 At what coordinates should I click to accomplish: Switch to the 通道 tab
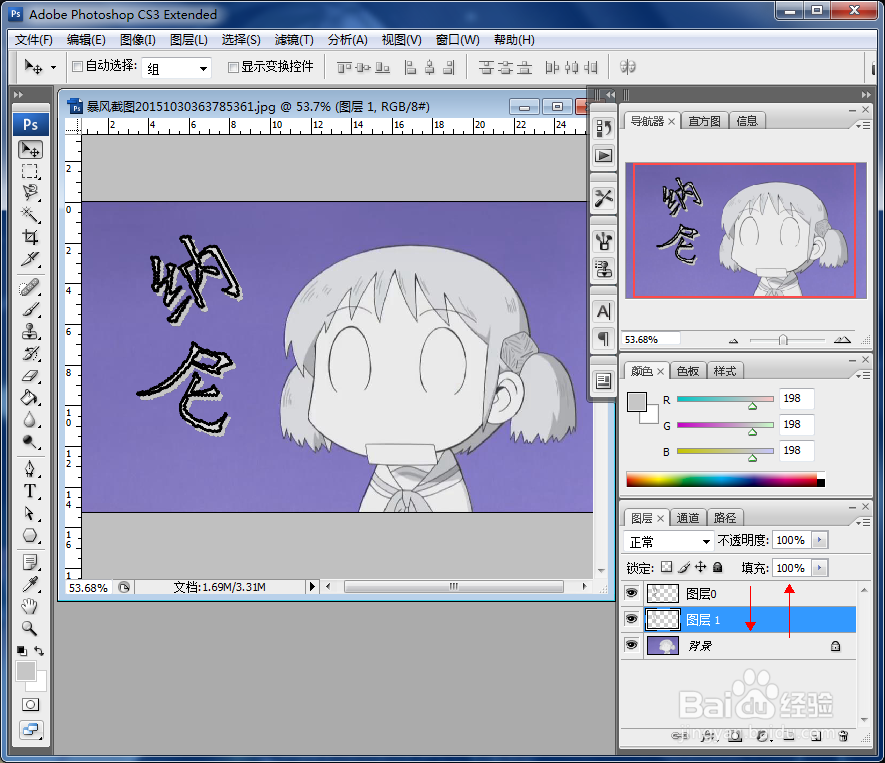click(688, 517)
